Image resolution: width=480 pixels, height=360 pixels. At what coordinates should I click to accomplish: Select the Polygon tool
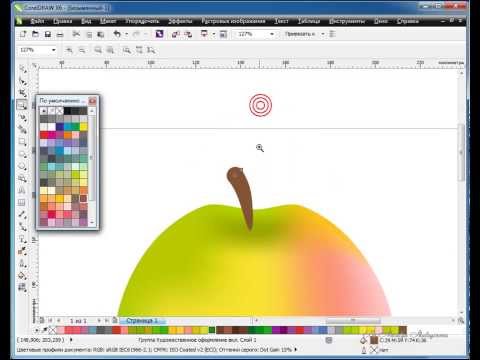[x=22, y=166]
